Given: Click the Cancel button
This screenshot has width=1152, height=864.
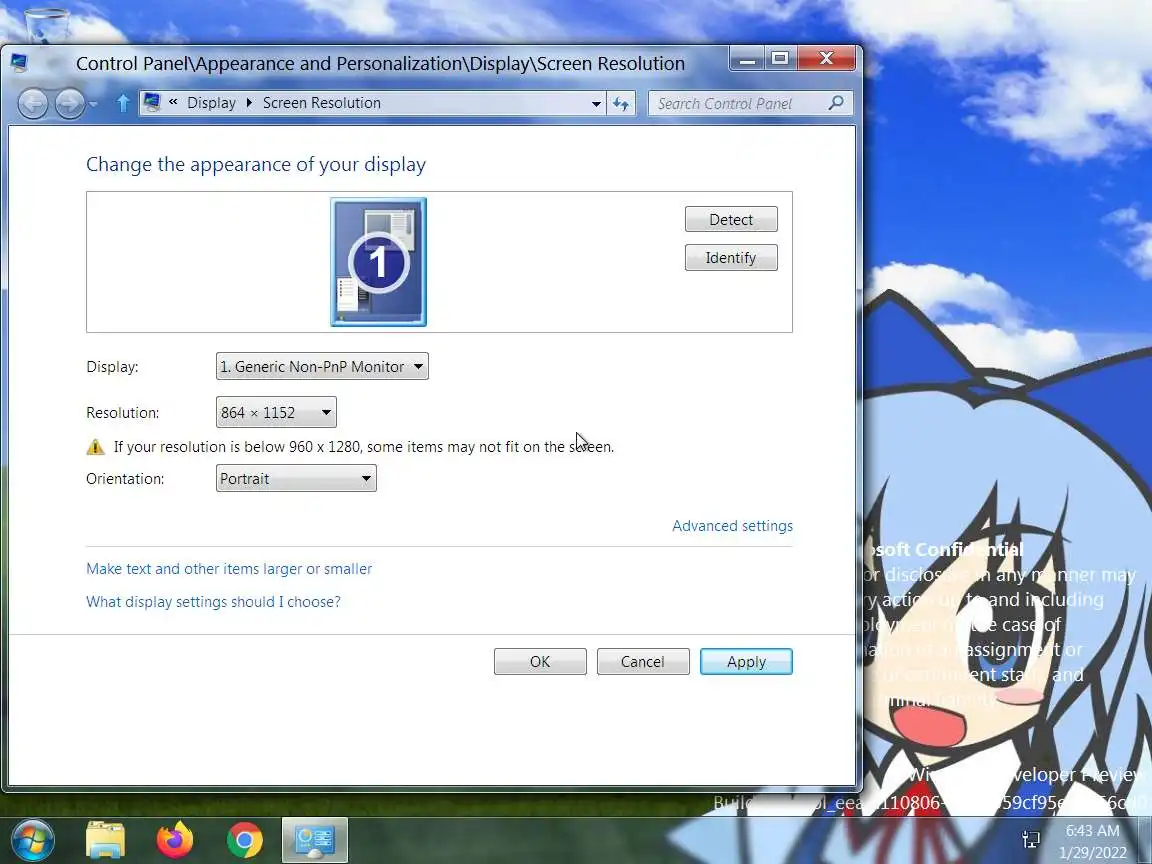Looking at the screenshot, I should pos(643,661).
